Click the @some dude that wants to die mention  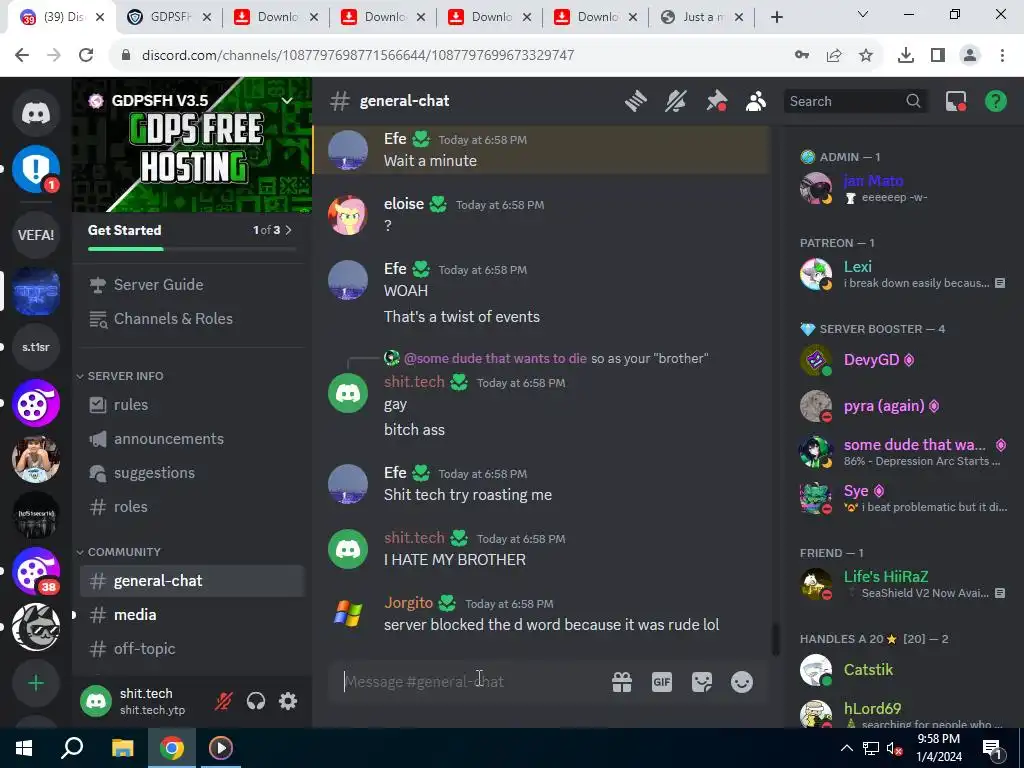495,359
